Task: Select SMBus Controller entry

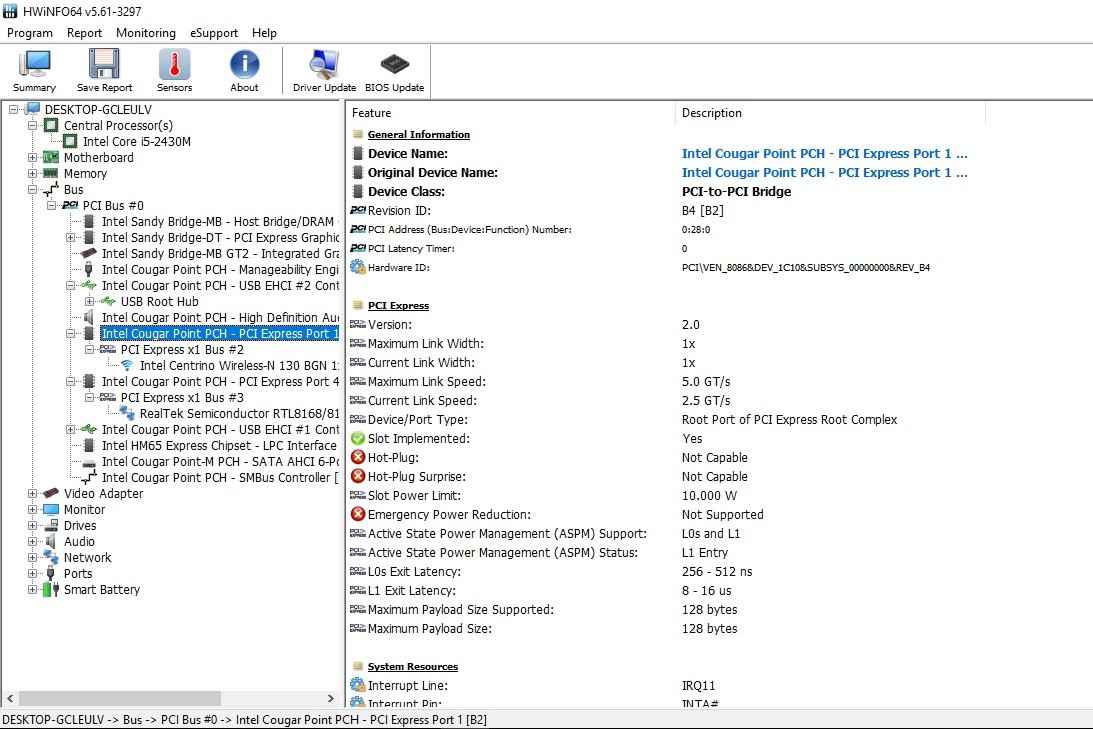Action: [x=220, y=478]
